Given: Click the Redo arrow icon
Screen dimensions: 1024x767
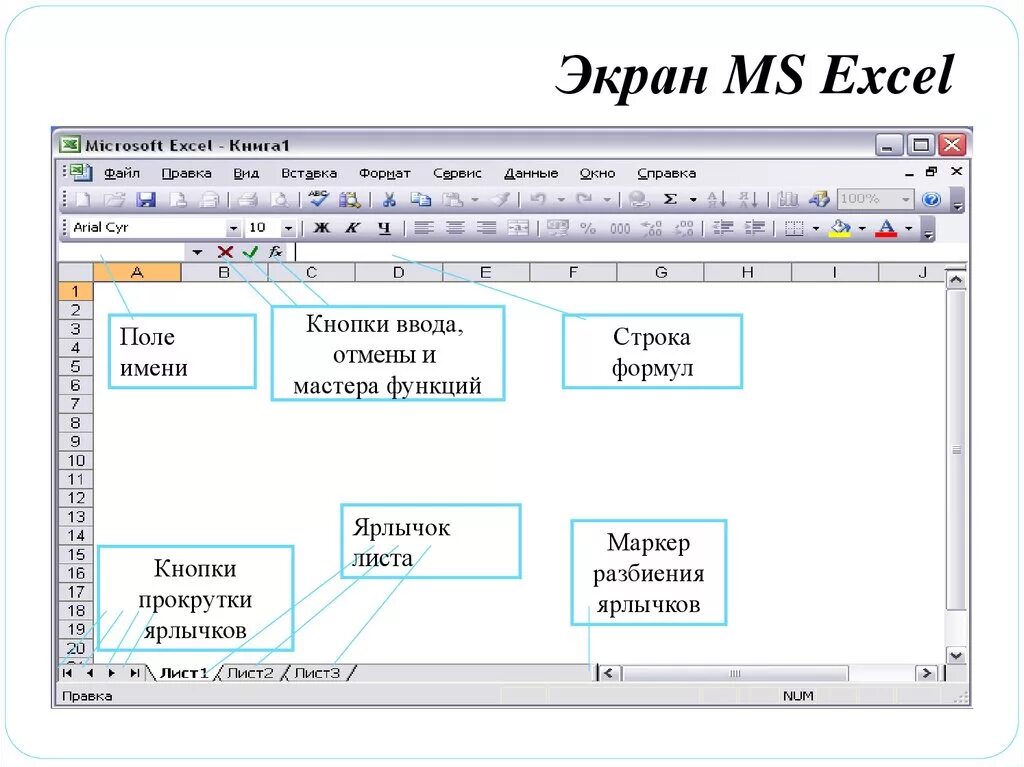Looking at the screenshot, I should pos(584,199).
